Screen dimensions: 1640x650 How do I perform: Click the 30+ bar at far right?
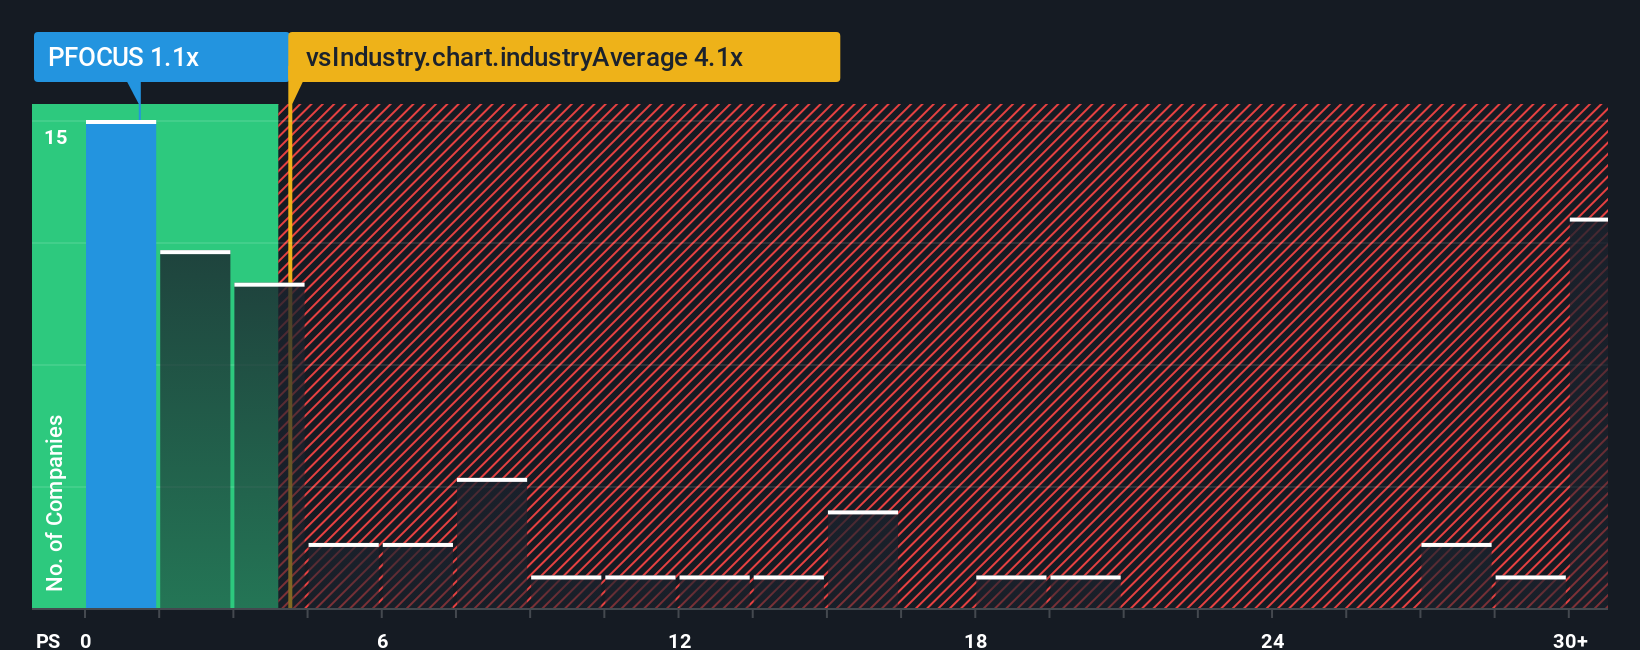1589,413
